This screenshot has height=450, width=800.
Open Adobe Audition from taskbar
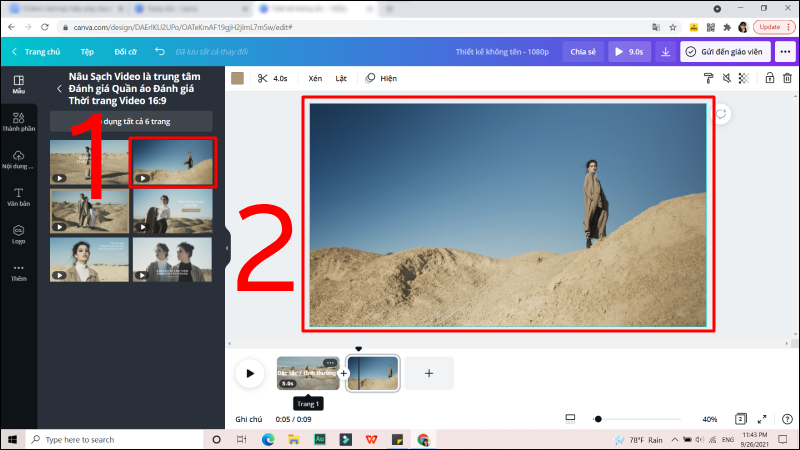(x=319, y=439)
